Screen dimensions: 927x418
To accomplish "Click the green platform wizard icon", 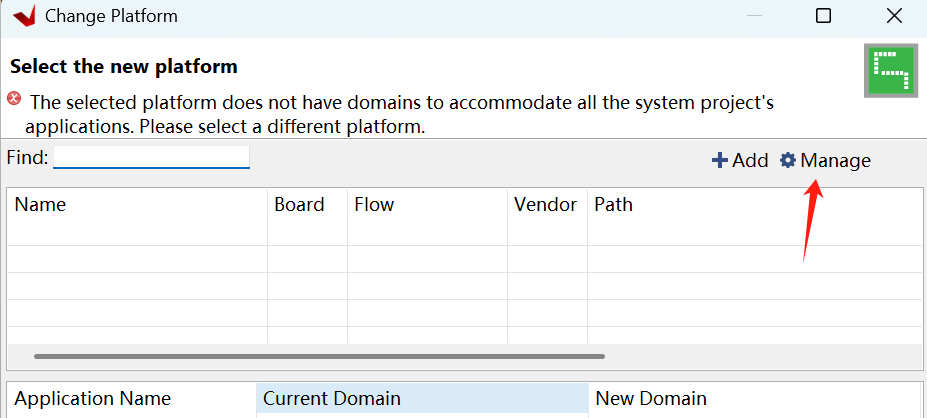I will pyautogui.click(x=892, y=70).
